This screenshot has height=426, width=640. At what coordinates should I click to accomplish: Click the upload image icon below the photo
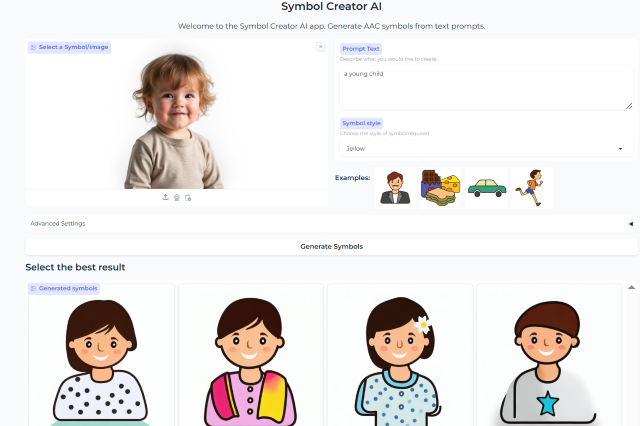(165, 197)
